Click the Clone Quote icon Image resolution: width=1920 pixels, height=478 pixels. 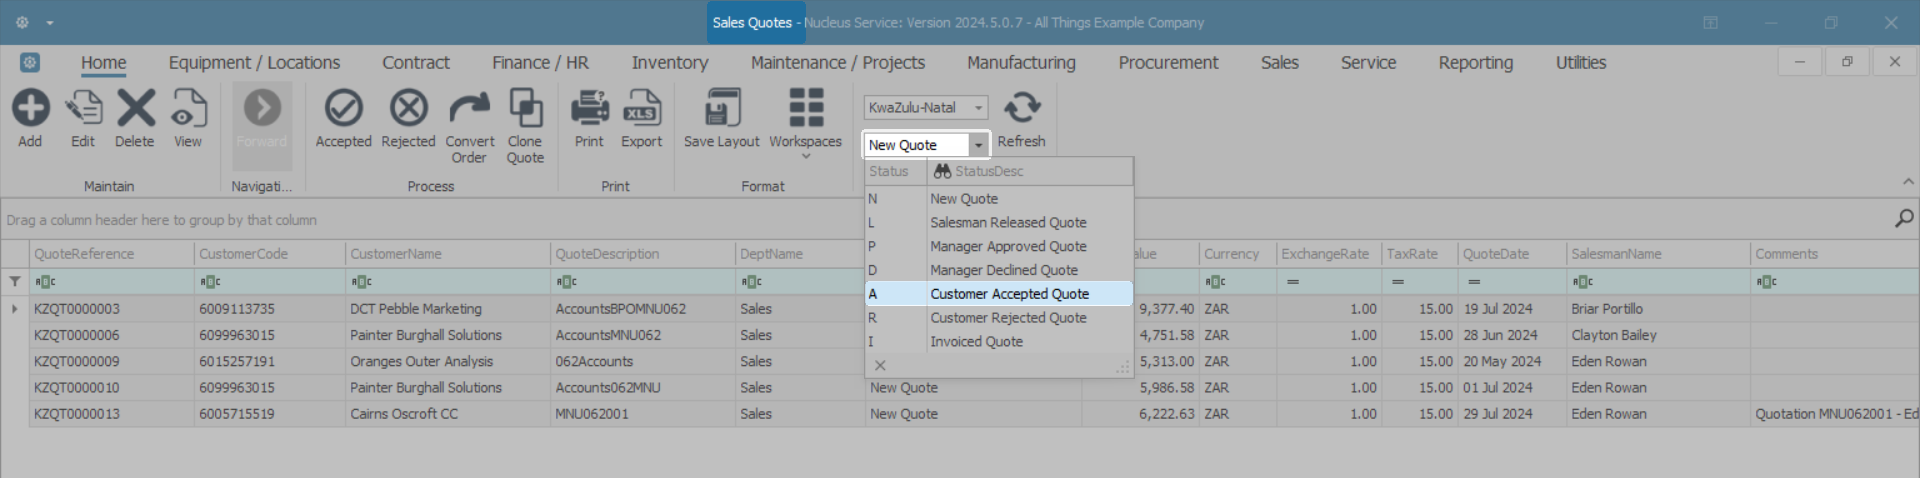tap(525, 108)
